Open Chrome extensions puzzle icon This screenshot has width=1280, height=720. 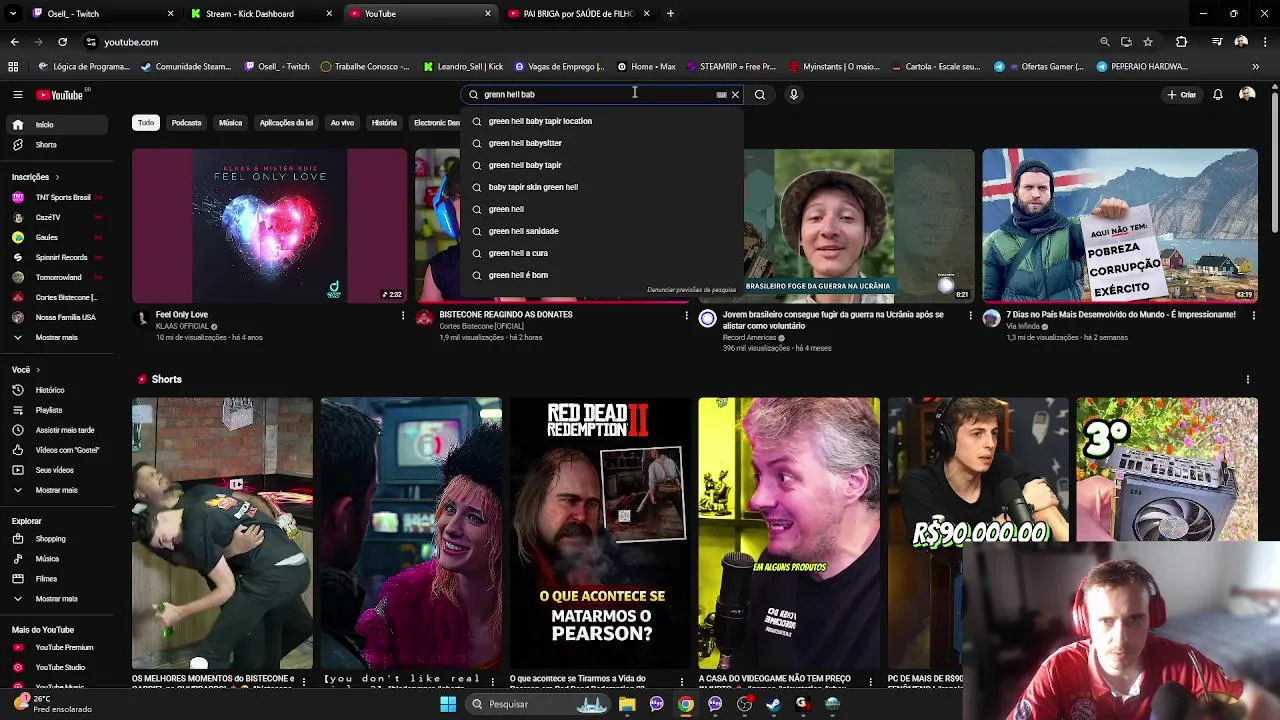(x=1182, y=42)
